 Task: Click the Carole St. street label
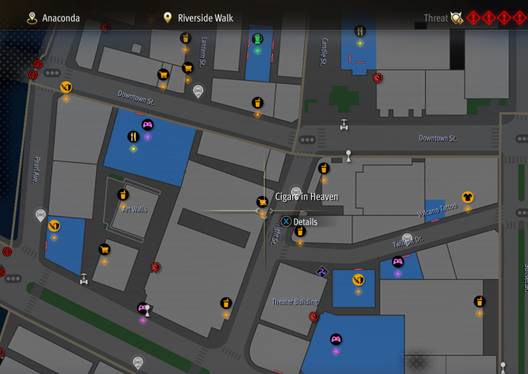[x=324, y=51]
